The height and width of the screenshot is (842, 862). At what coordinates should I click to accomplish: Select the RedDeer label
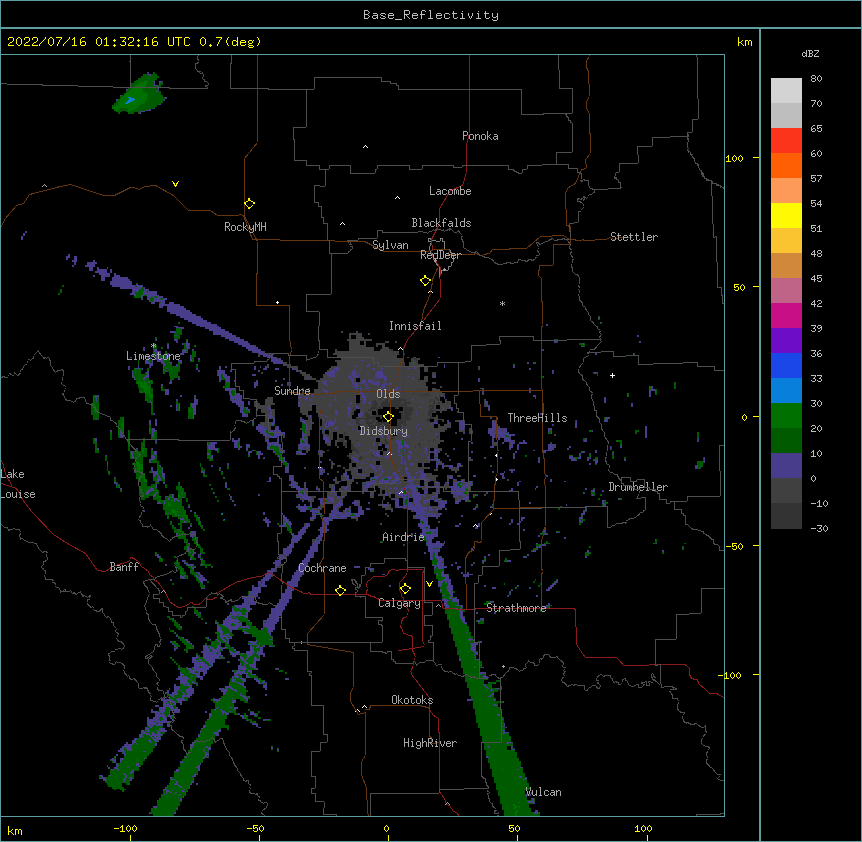(440, 255)
